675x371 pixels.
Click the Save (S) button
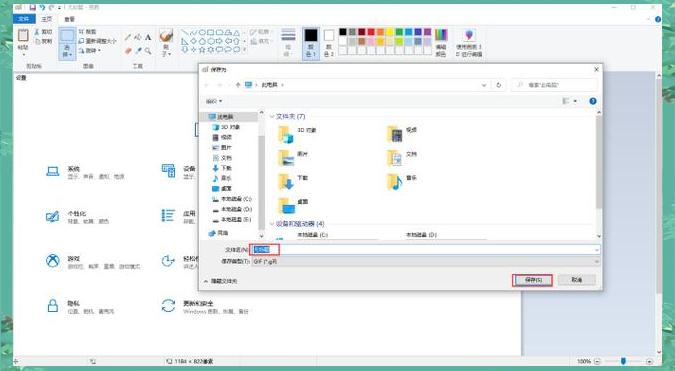coord(533,280)
